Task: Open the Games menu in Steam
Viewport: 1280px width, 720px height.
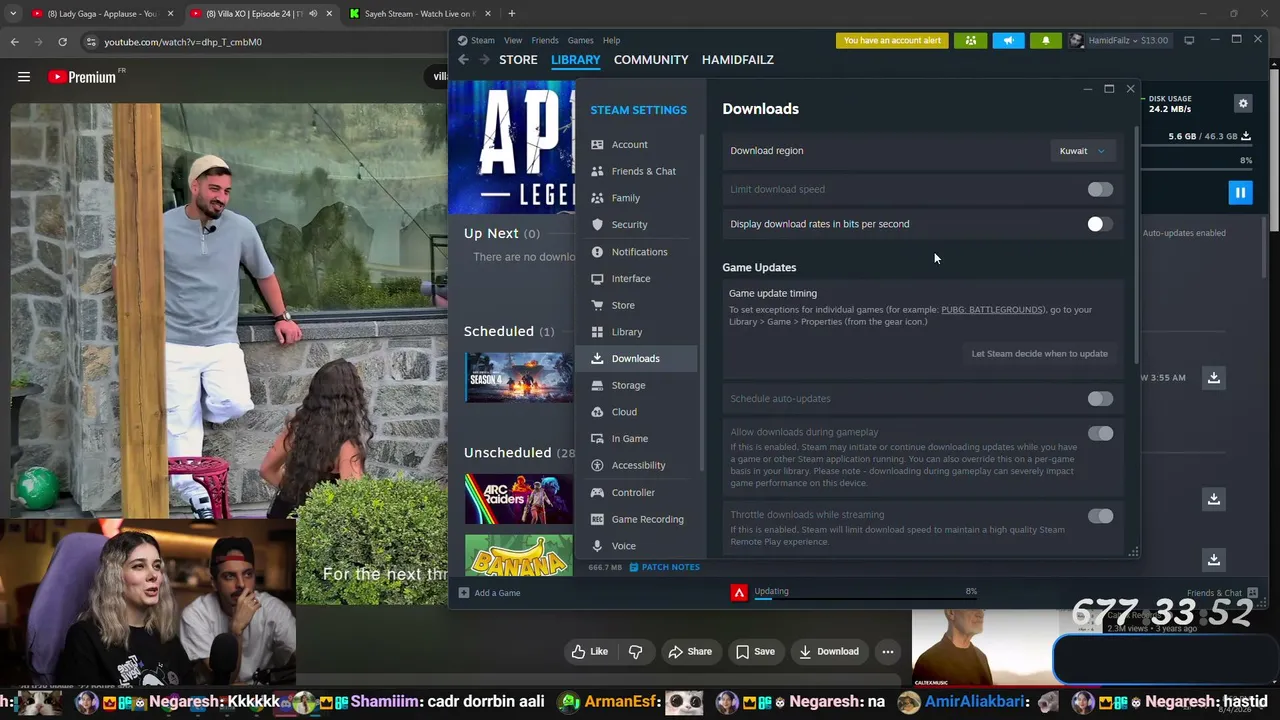Action: [x=581, y=40]
